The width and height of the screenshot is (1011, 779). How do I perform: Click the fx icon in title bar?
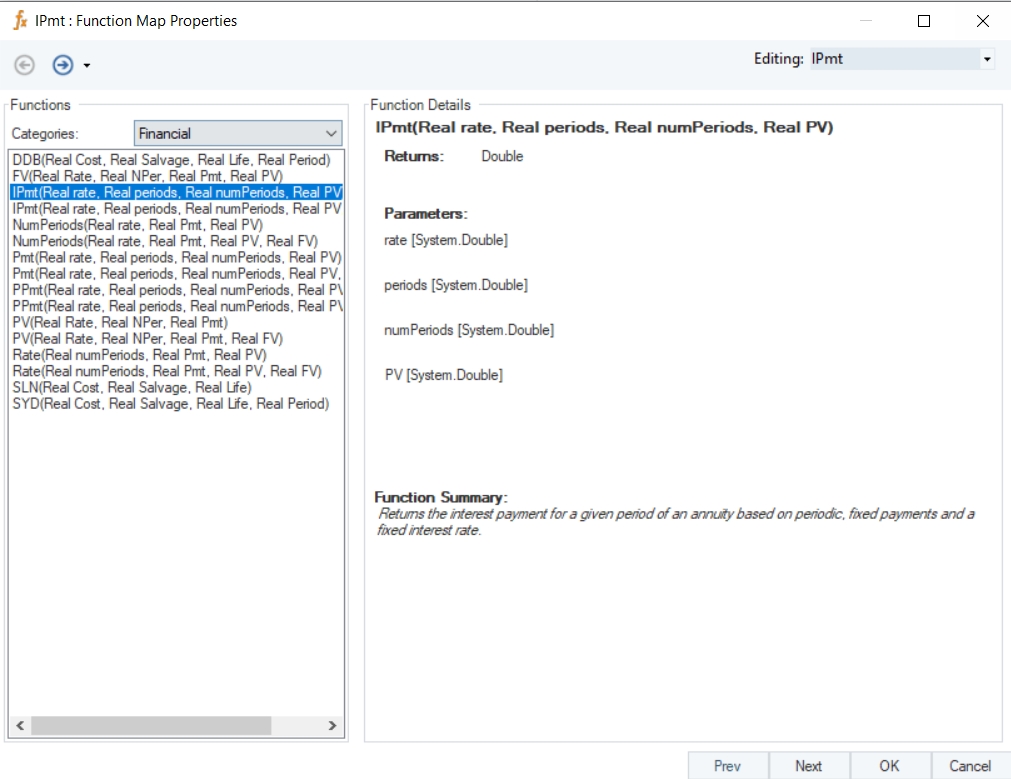click(19, 20)
